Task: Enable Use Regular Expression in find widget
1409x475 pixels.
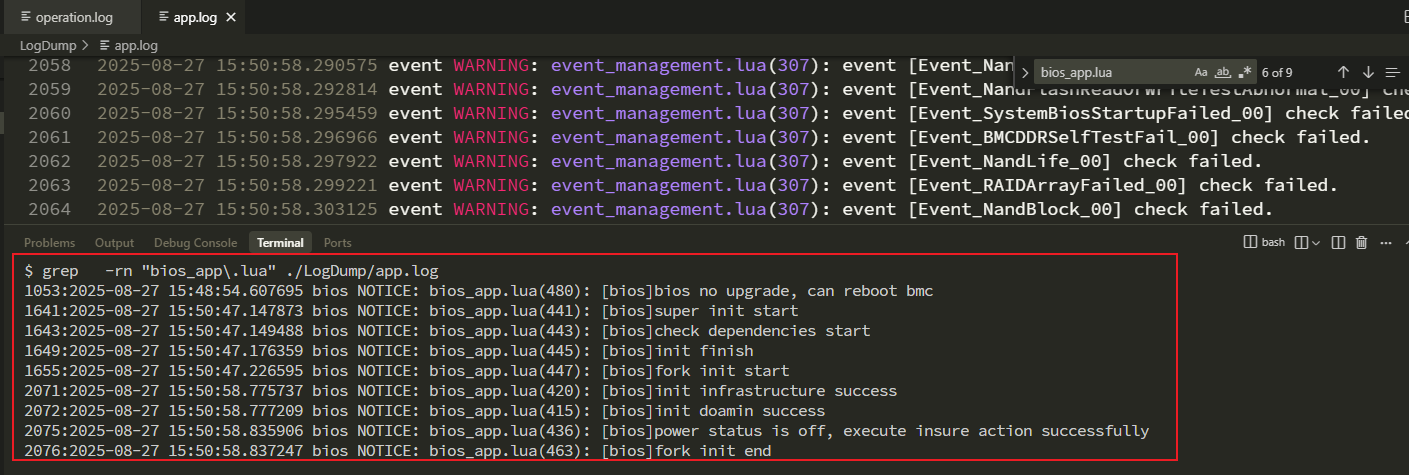Action: (1245, 72)
